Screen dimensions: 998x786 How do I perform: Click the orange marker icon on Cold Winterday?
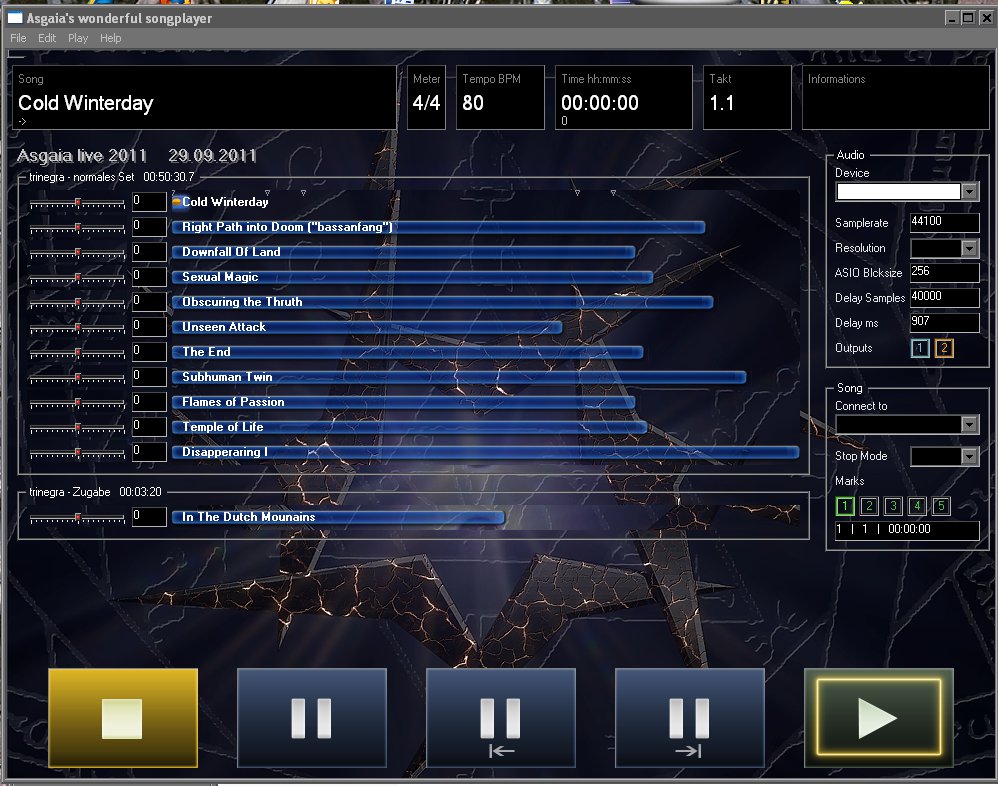click(177, 202)
